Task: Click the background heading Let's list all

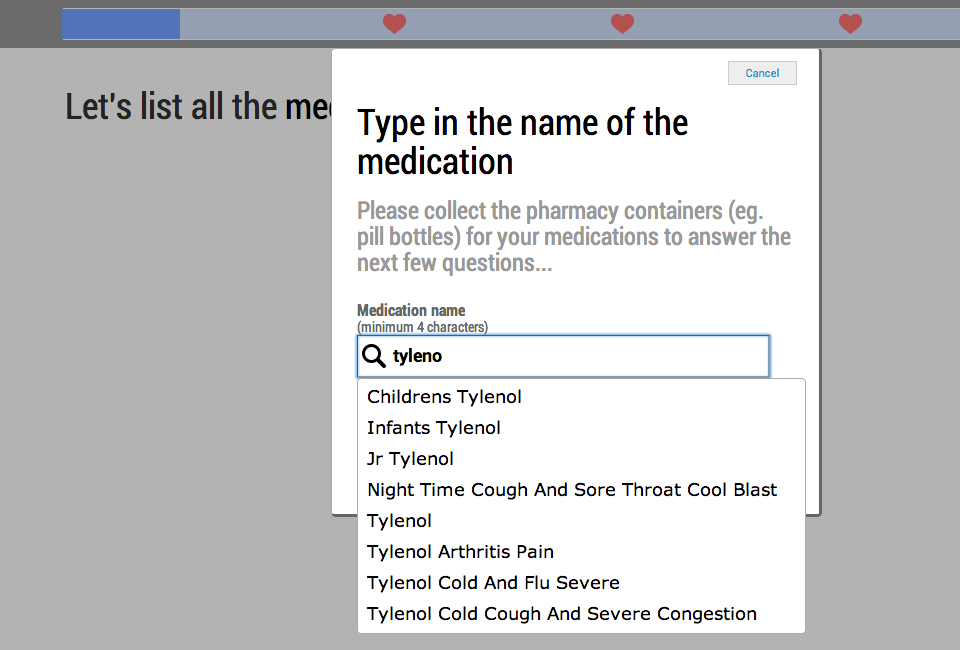Action: [198, 106]
